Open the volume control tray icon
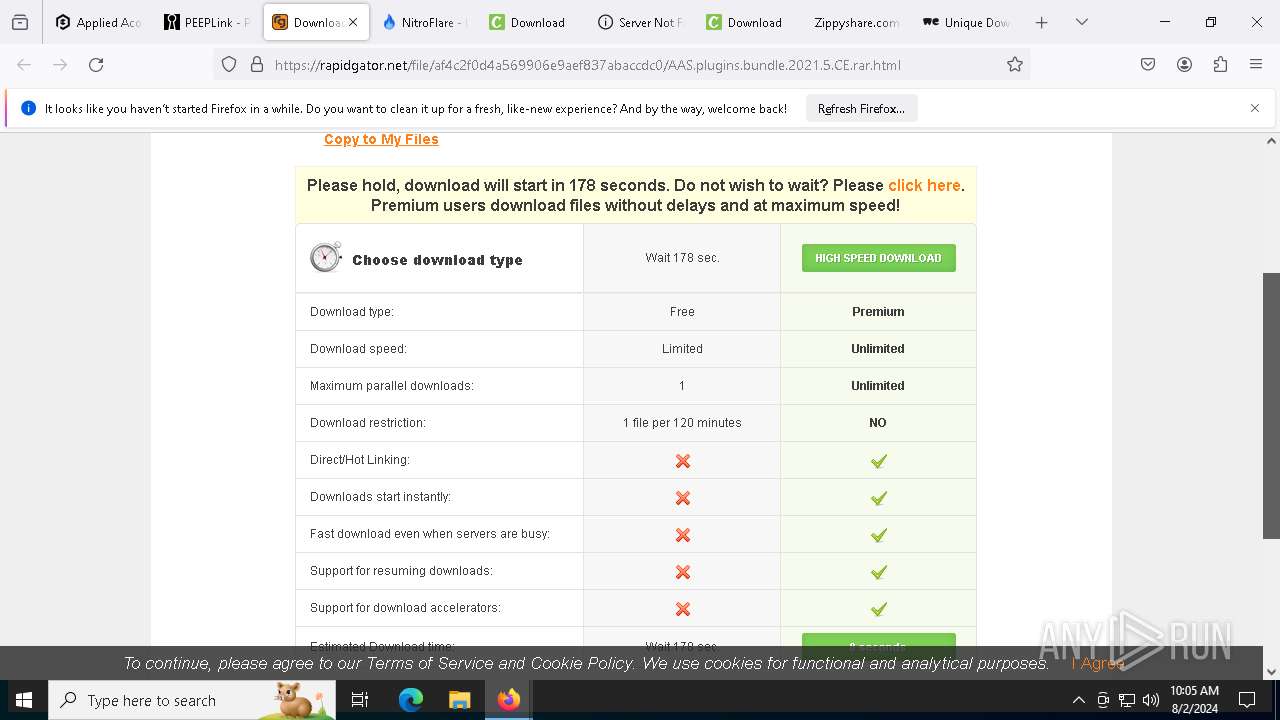Image resolution: width=1280 pixels, height=720 pixels. point(1150,700)
